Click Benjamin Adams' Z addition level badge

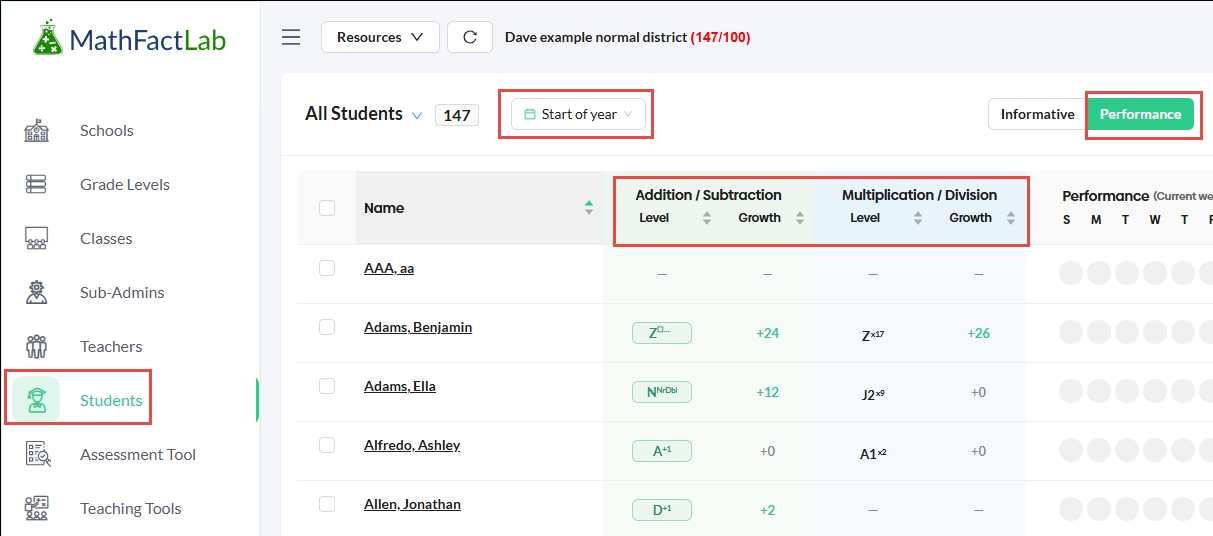[662, 333]
